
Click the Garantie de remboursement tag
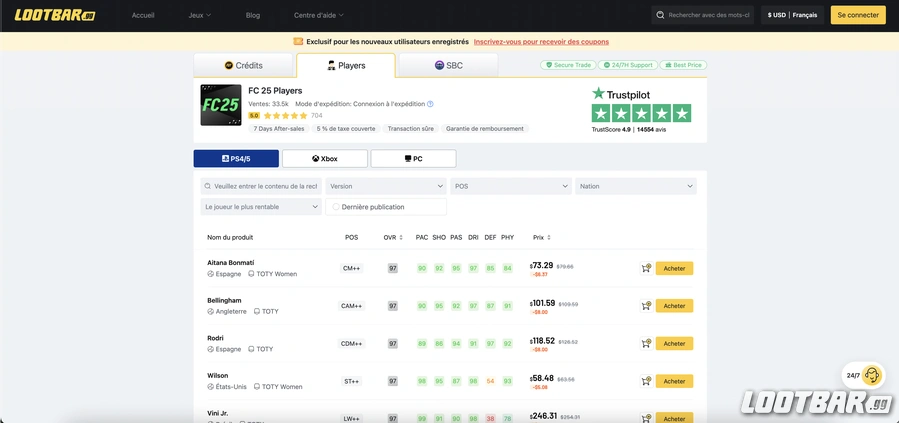pyautogui.click(x=484, y=129)
